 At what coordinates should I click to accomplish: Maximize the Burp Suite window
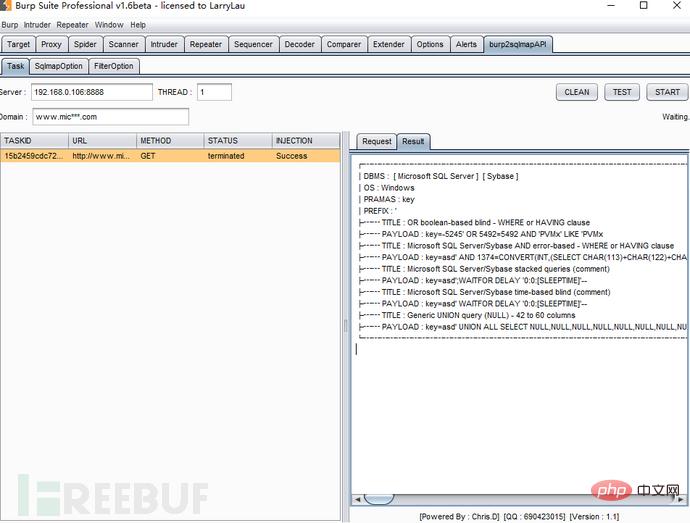point(643,5)
